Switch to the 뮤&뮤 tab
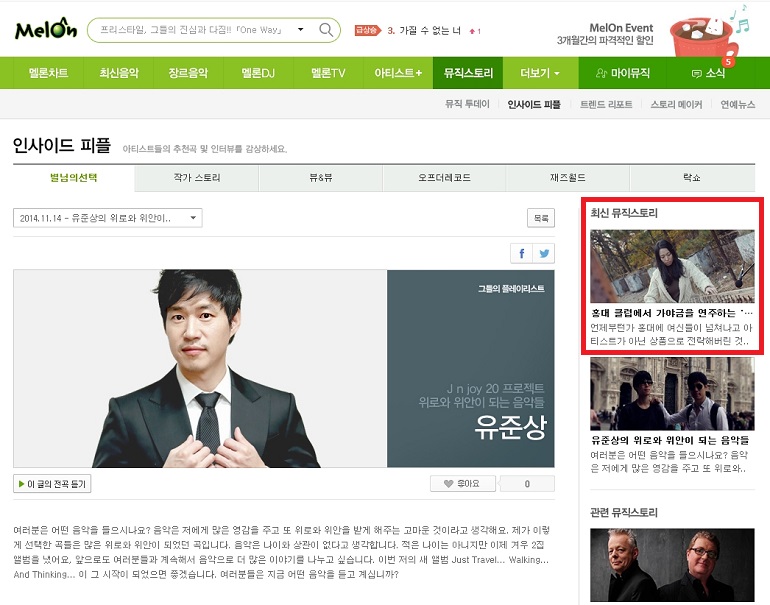This screenshot has width=770, height=605. pos(320,178)
